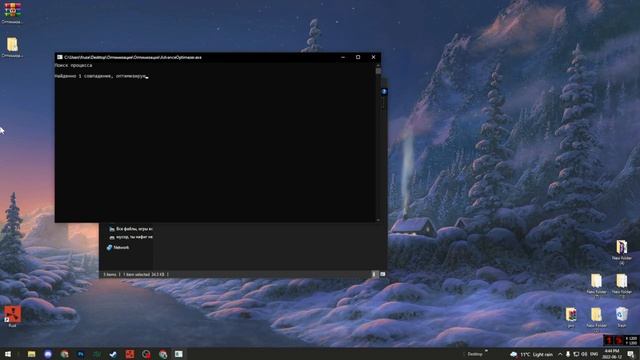This screenshot has width=640, height=360.
Task: Show hidden system tray icons chevron
Action: pyautogui.click(x=560, y=354)
